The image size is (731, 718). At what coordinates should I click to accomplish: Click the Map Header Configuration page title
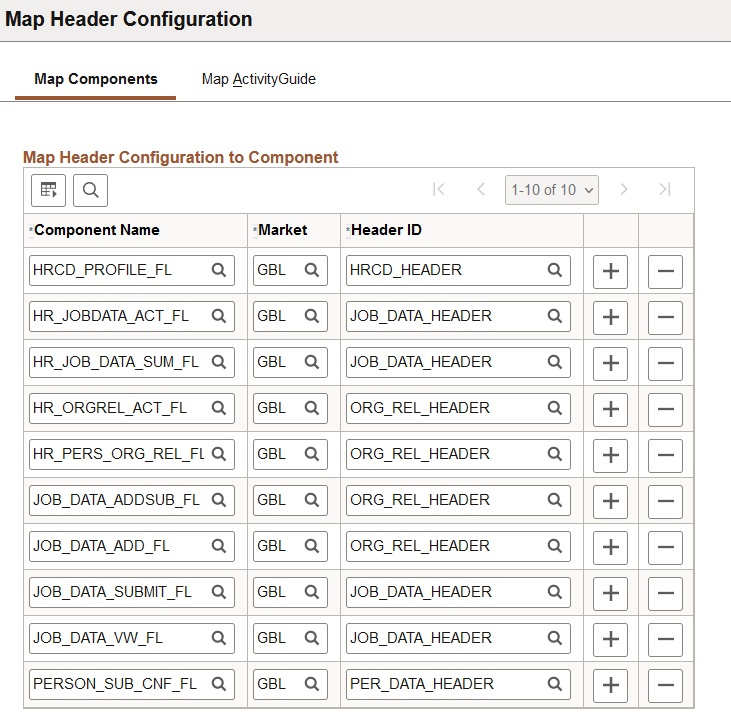(129, 19)
